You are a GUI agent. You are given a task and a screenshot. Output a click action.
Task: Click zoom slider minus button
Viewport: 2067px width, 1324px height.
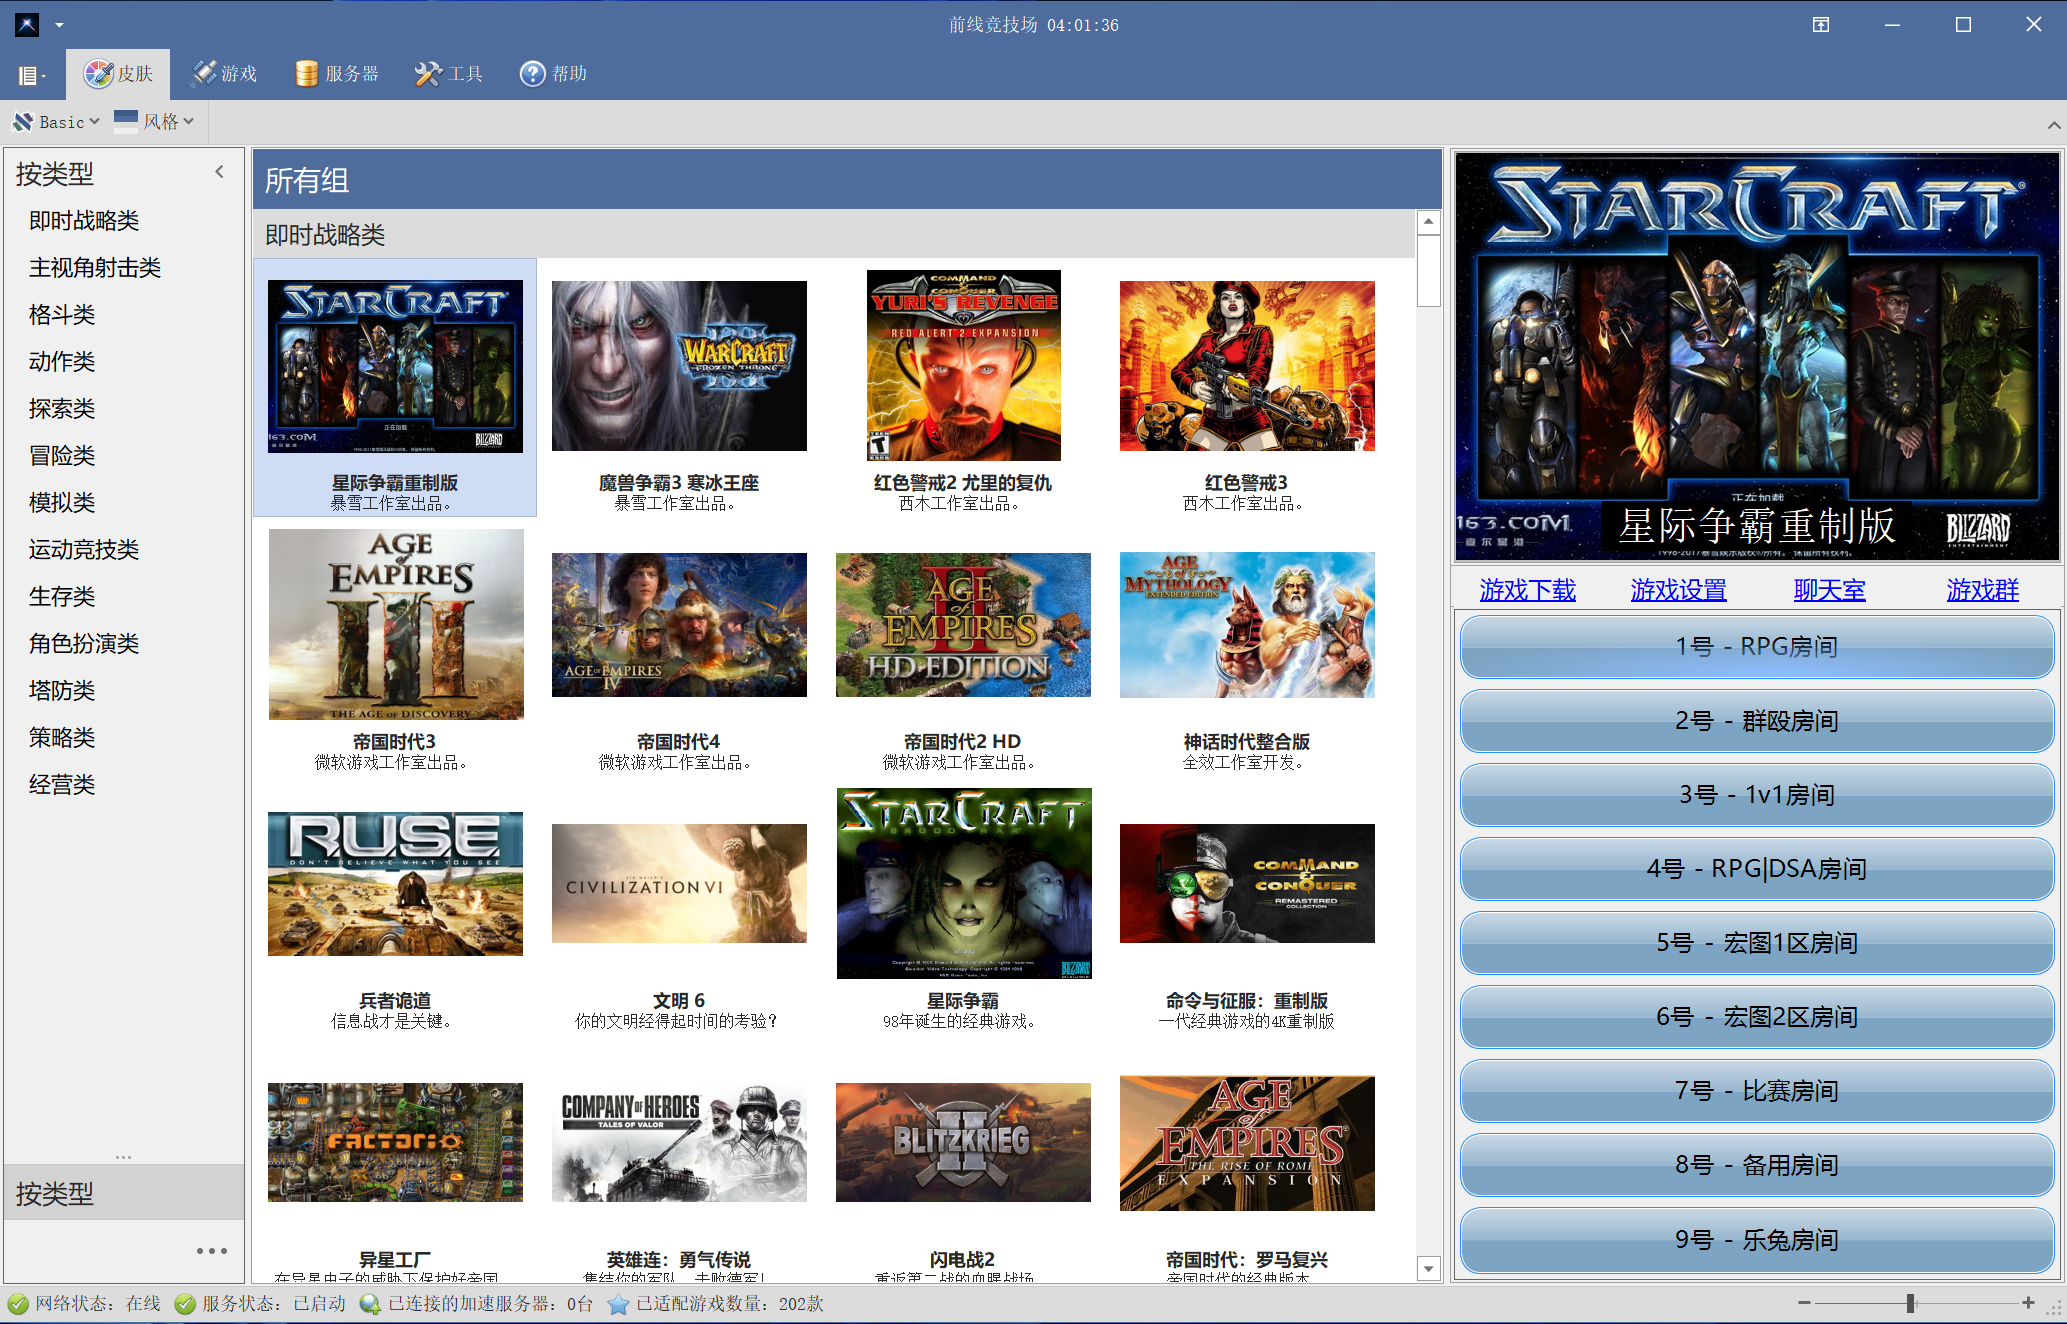[1803, 1303]
